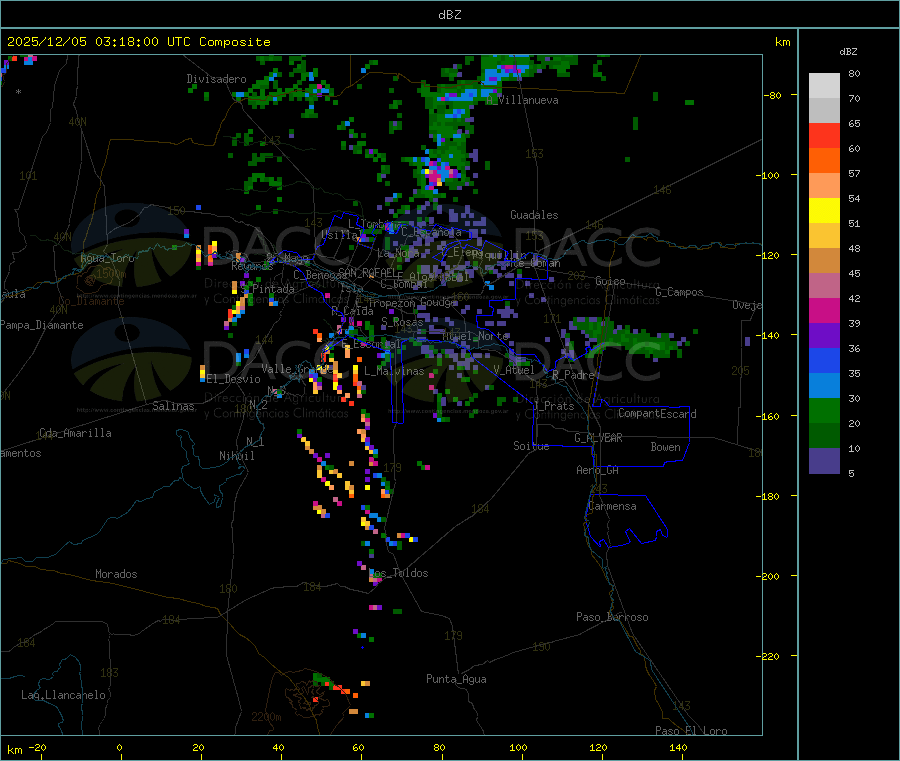Click the 65 dBZ red color swatch
The height and width of the screenshot is (761, 900).
tap(824, 135)
